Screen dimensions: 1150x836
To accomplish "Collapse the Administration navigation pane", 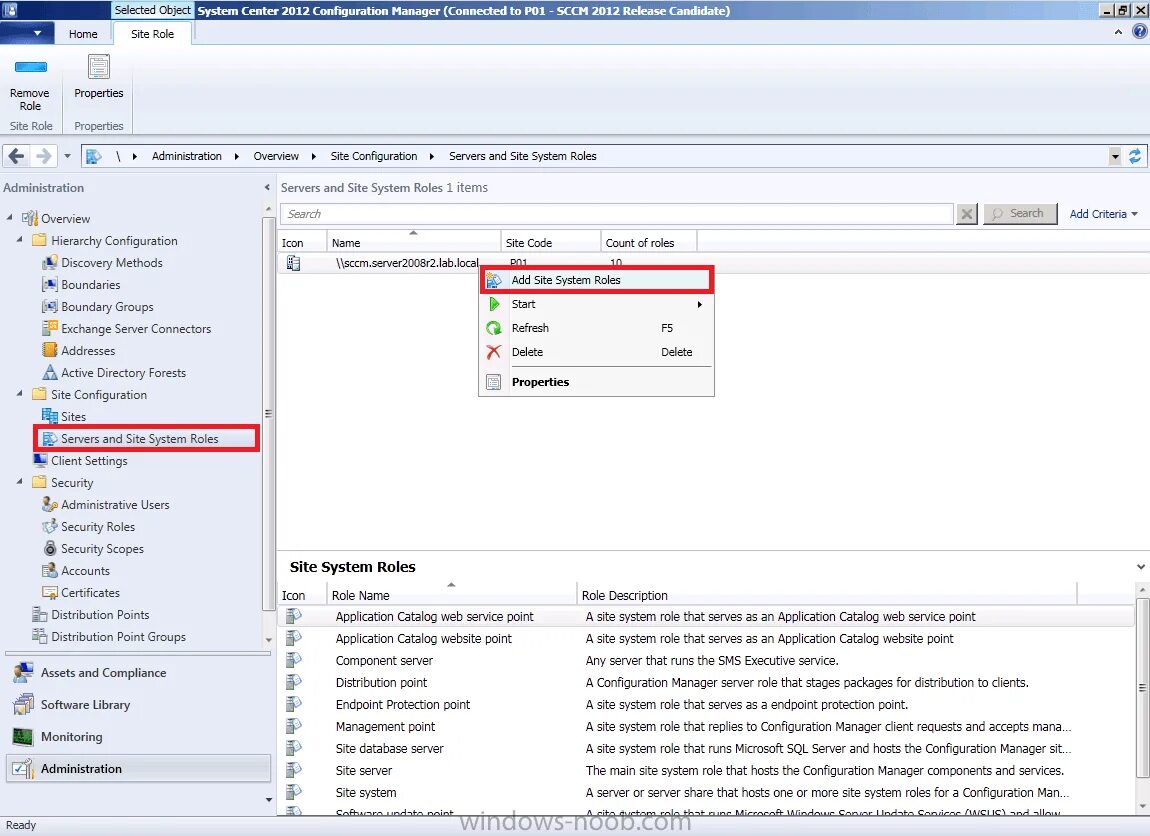I will coord(267,188).
